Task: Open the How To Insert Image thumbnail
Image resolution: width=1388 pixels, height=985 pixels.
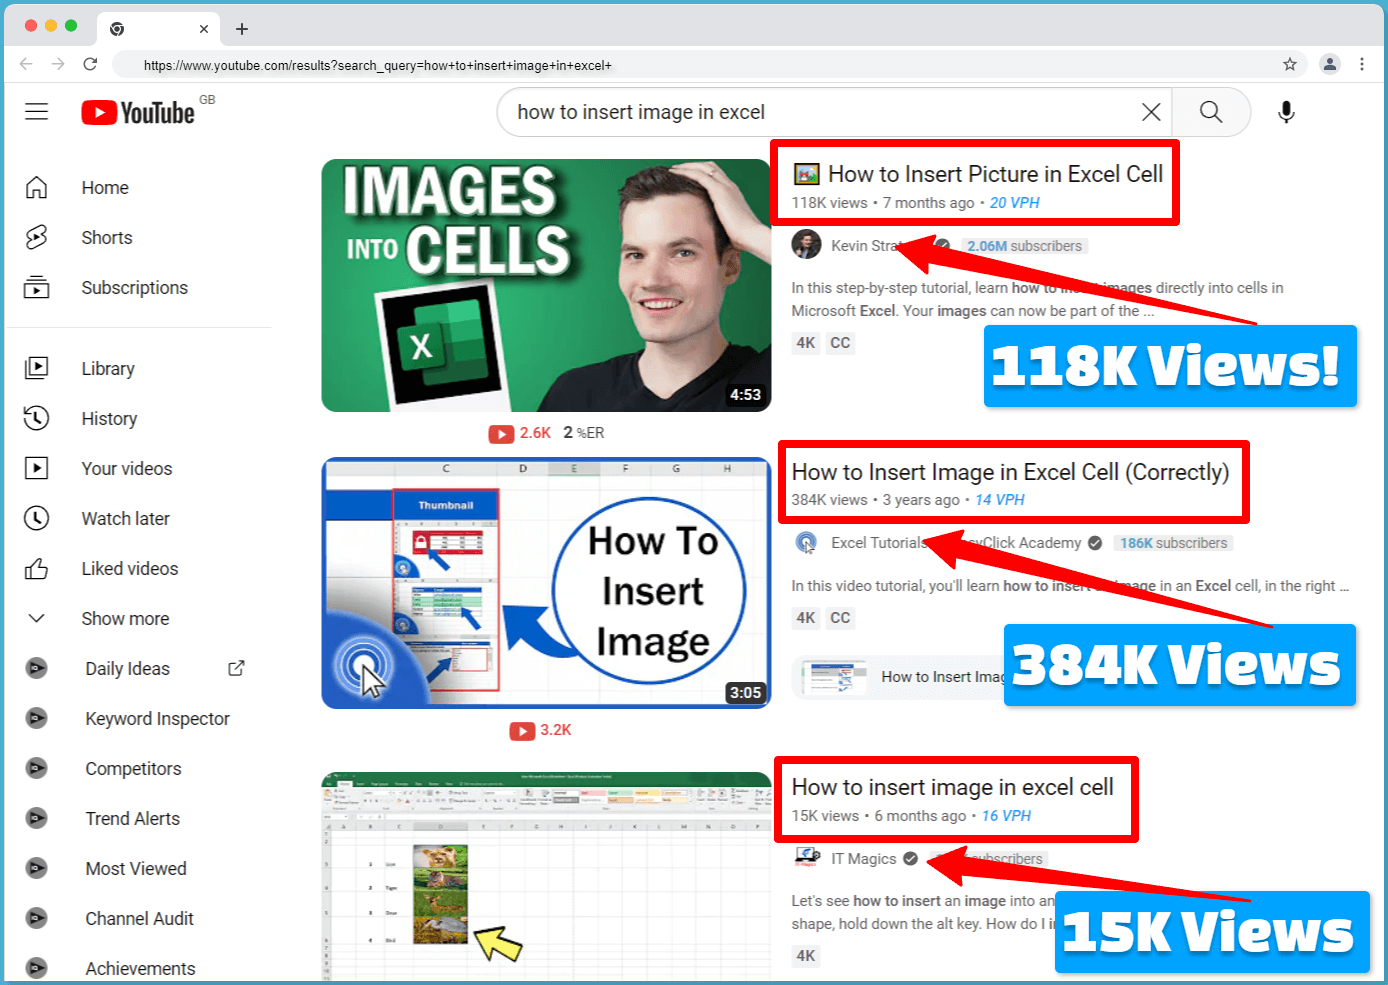Action: pos(545,583)
